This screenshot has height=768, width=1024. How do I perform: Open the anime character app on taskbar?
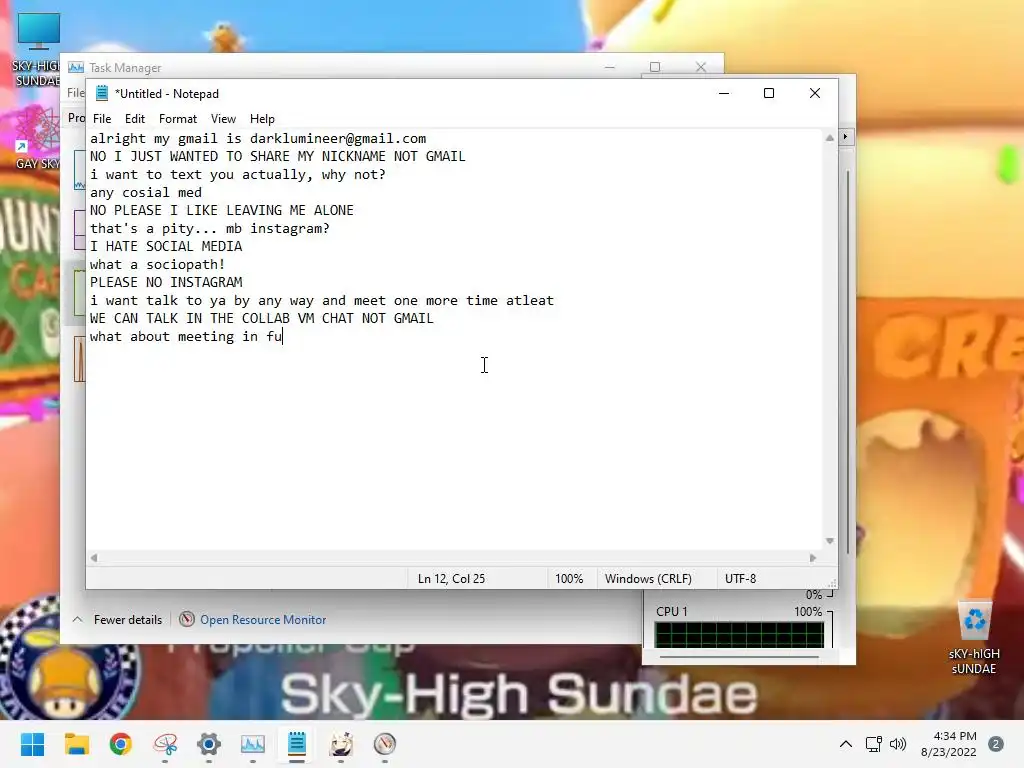pos(341,744)
